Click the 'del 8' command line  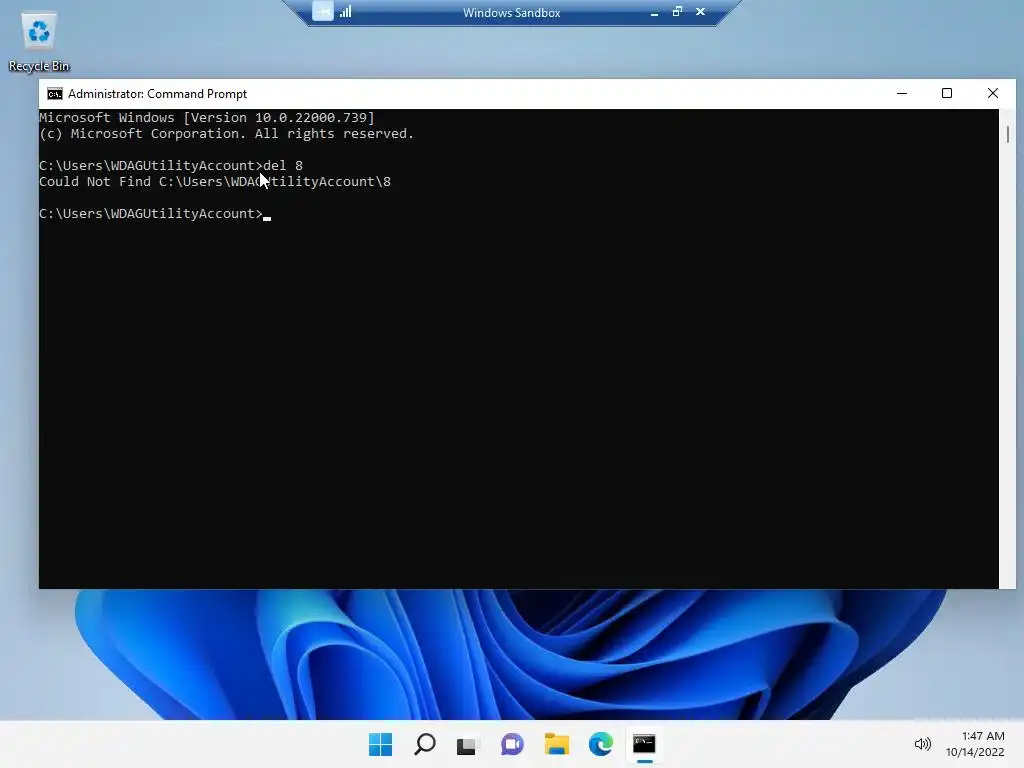(x=170, y=166)
